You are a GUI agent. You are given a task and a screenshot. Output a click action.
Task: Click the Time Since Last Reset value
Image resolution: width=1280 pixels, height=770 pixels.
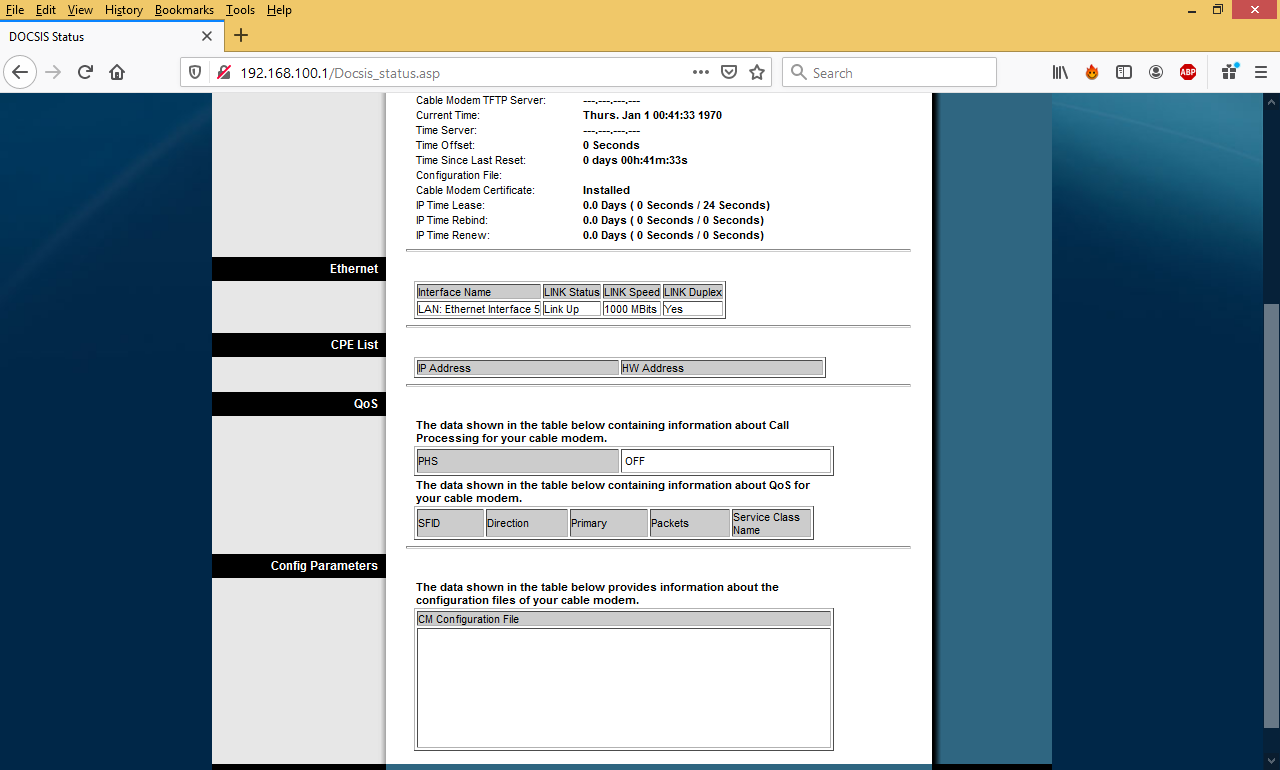point(635,160)
